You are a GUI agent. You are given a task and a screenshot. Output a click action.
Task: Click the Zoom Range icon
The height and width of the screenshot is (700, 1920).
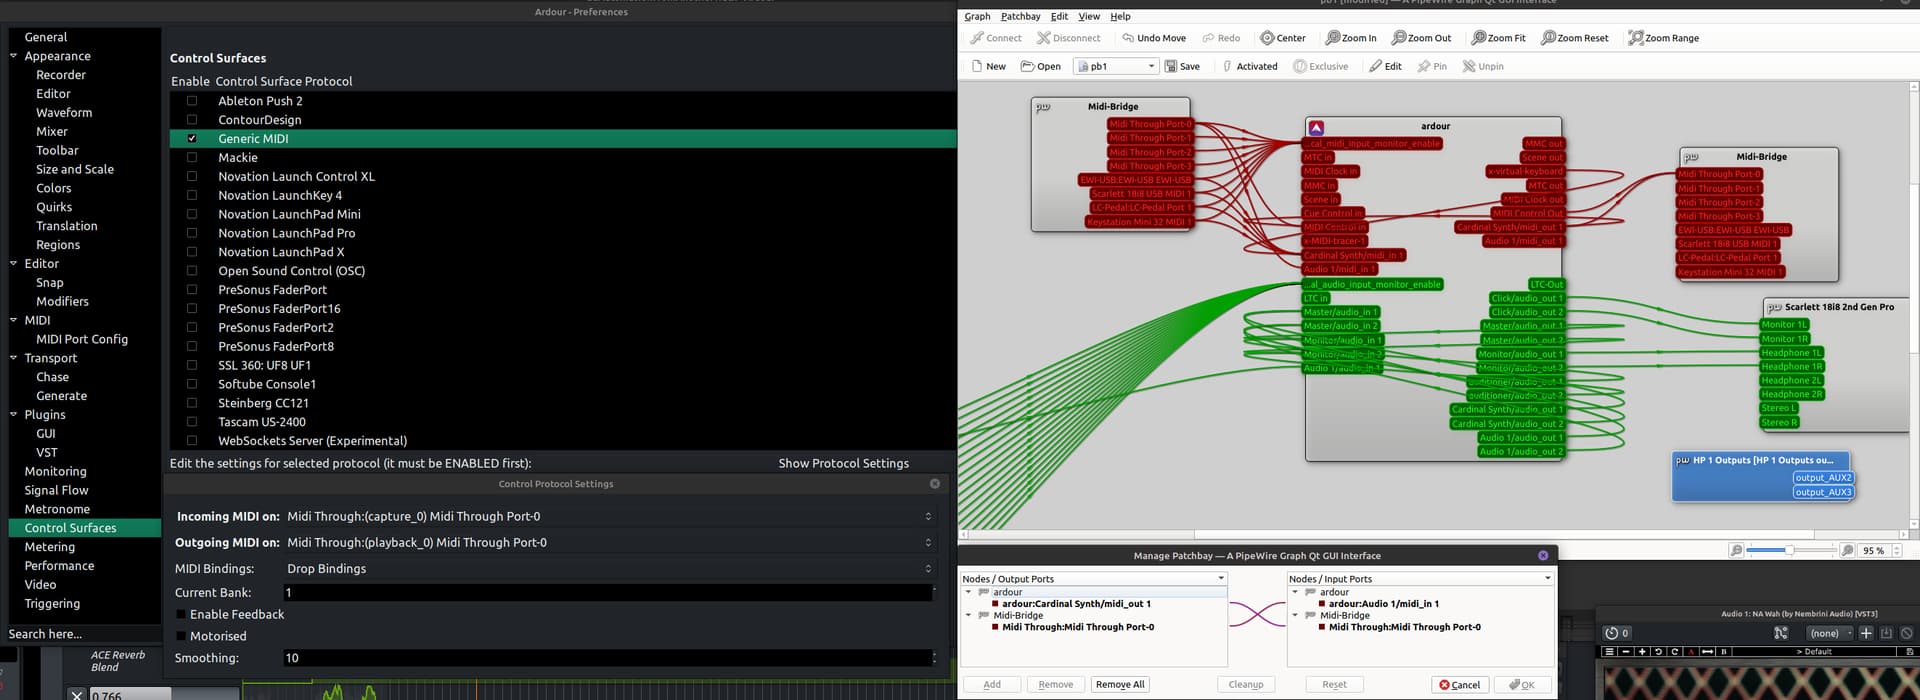(x=1636, y=38)
